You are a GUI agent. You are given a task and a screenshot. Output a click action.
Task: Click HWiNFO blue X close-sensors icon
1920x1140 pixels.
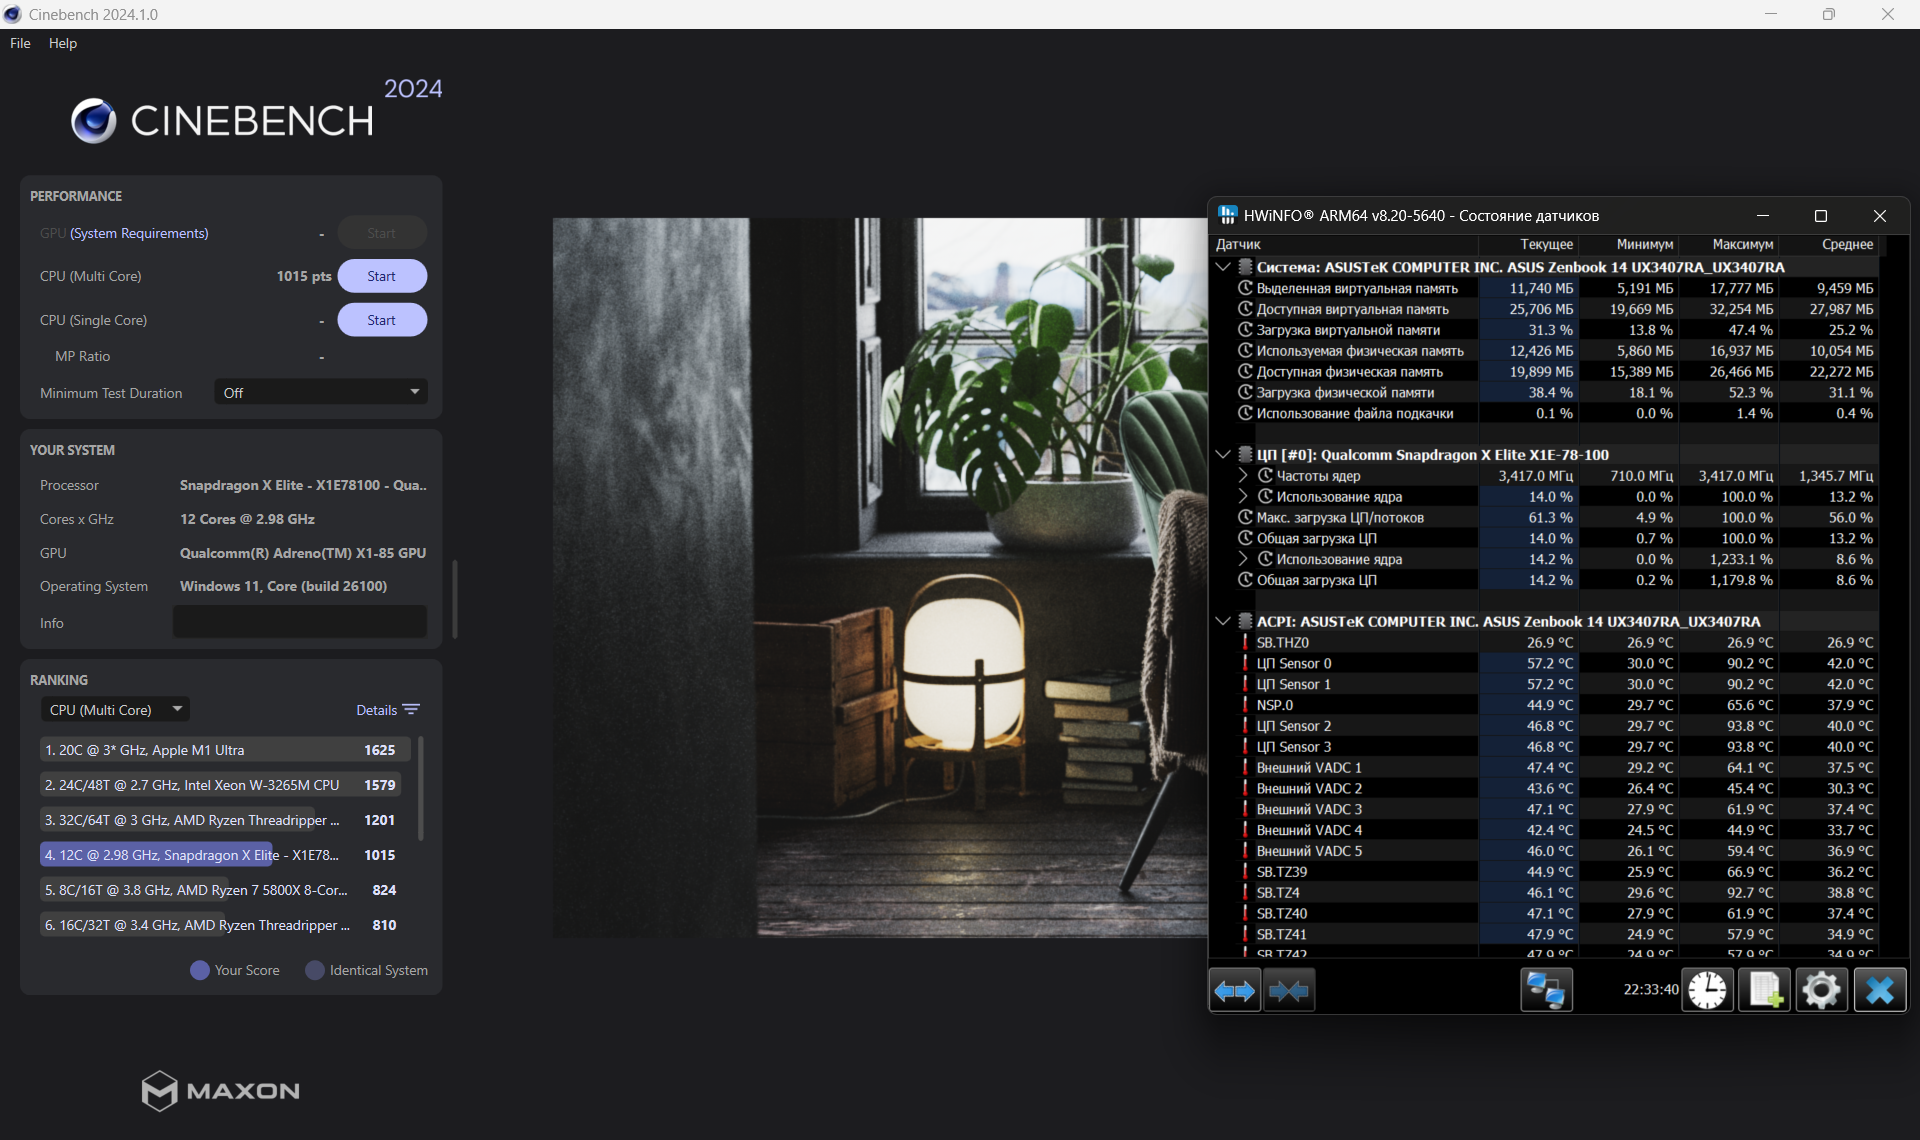coord(1879,990)
